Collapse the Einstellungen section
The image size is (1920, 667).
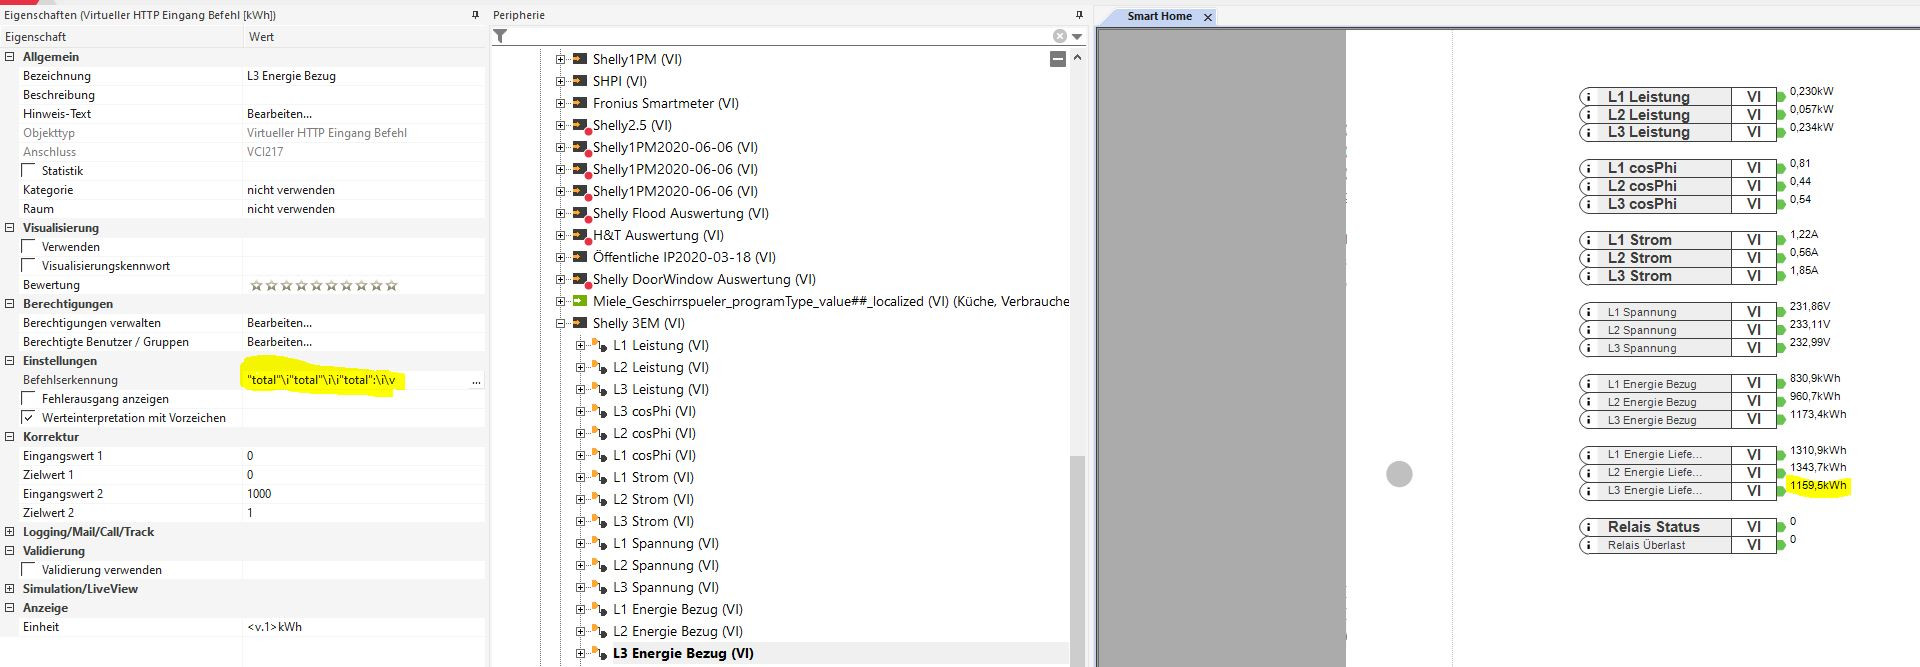[10, 361]
